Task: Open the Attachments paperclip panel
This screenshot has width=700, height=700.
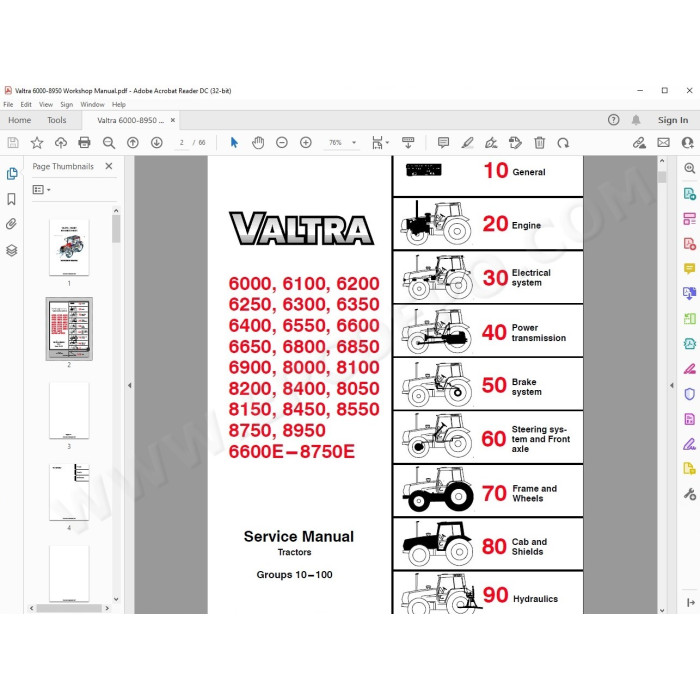Action: (12, 224)
